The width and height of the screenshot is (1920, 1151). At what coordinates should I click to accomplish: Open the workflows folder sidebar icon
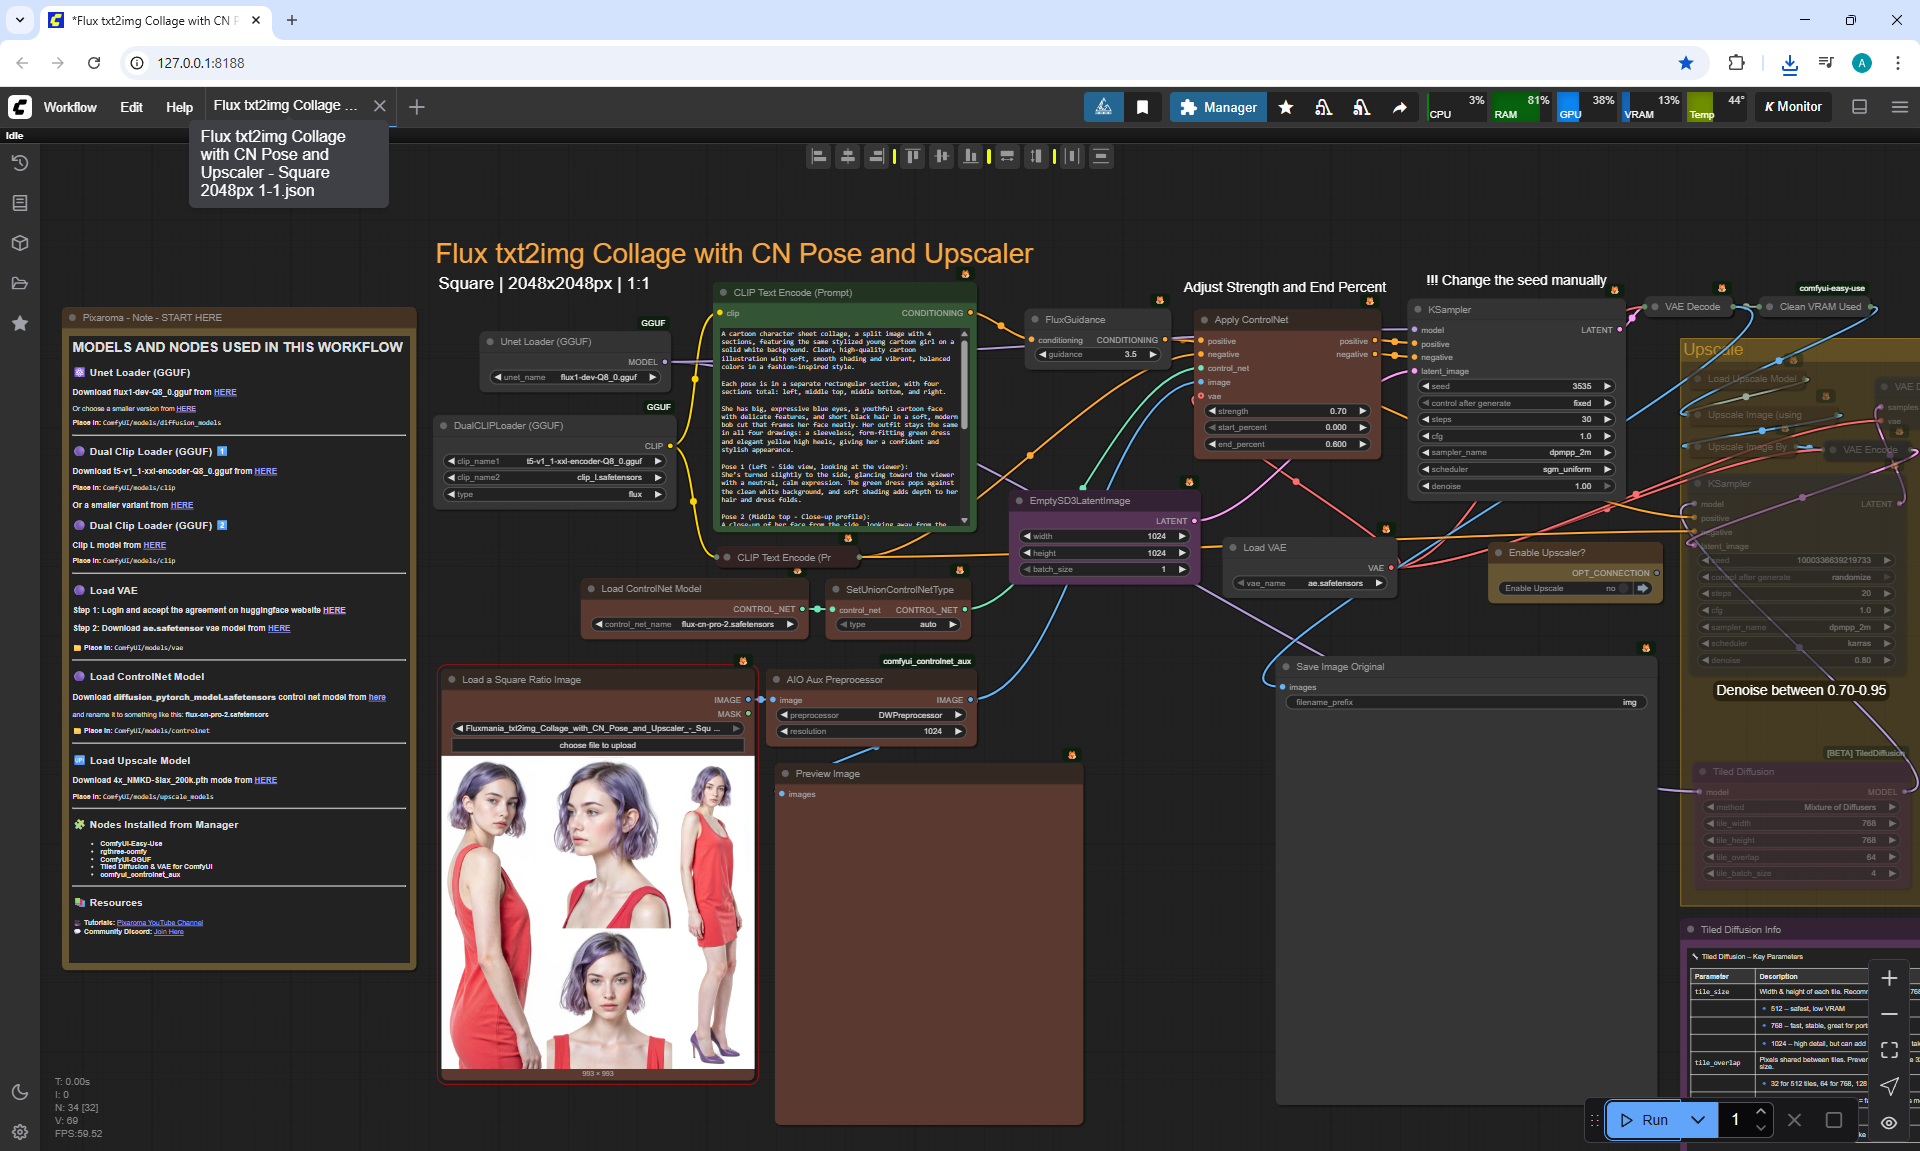coord(19,283)
